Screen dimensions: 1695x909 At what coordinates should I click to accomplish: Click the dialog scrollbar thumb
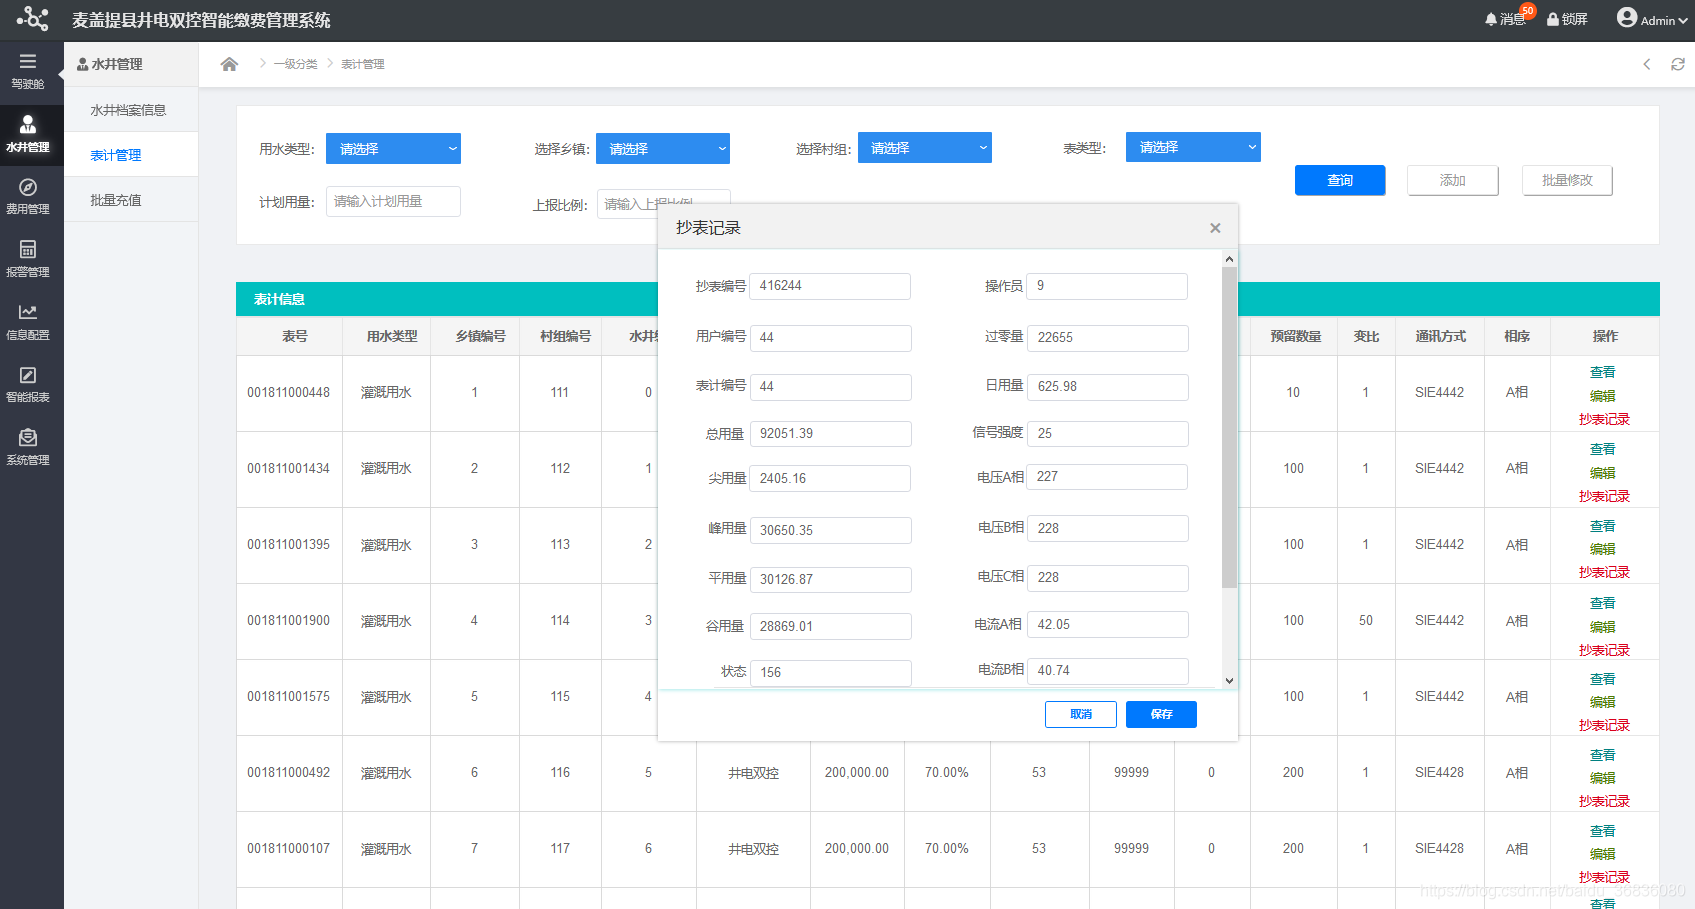tap(1229, 427)
